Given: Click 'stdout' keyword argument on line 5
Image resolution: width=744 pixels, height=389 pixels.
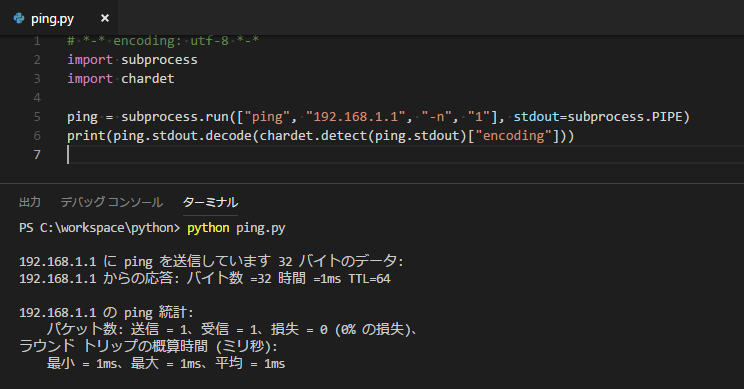Looking at the screenshot, I should pyautogui.click(x=536, y=117).
